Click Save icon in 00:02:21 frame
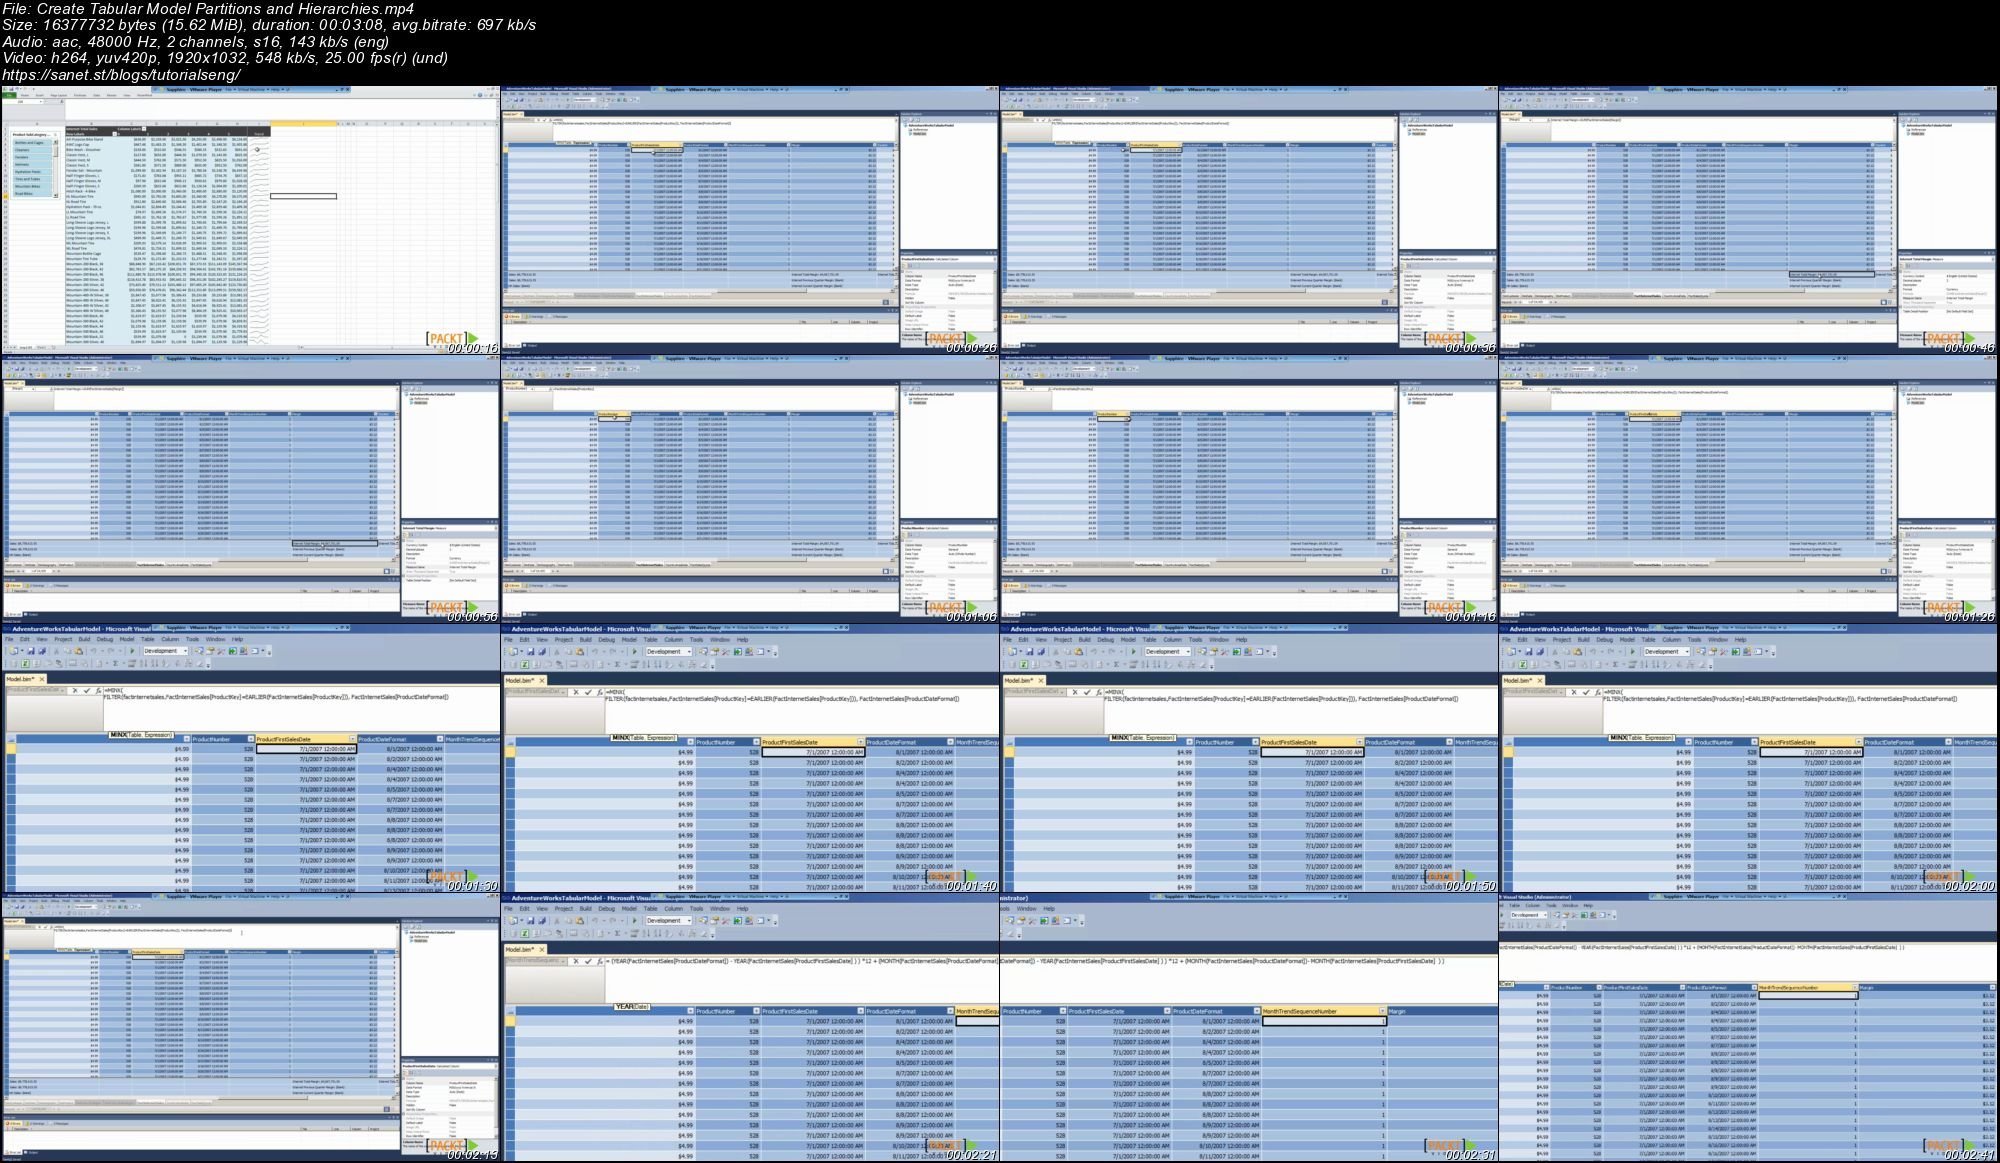Image resolution: width=2000 pixels, height=1163 pixels. [x=530, y=920]
